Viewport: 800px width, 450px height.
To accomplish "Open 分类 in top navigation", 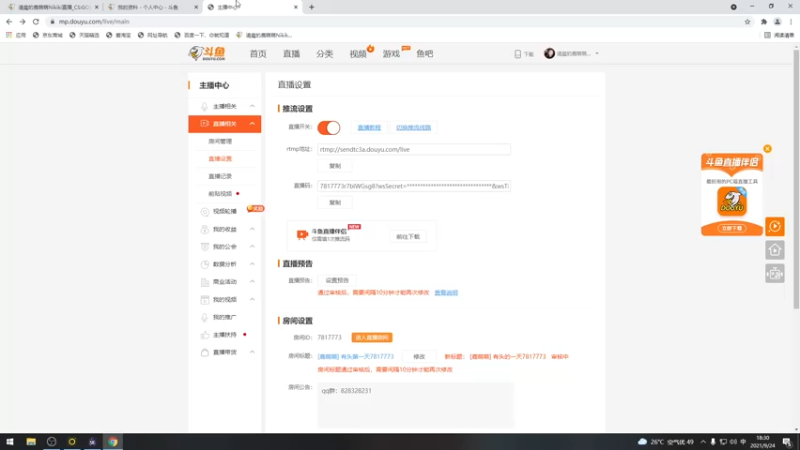I will coord(324,54).
